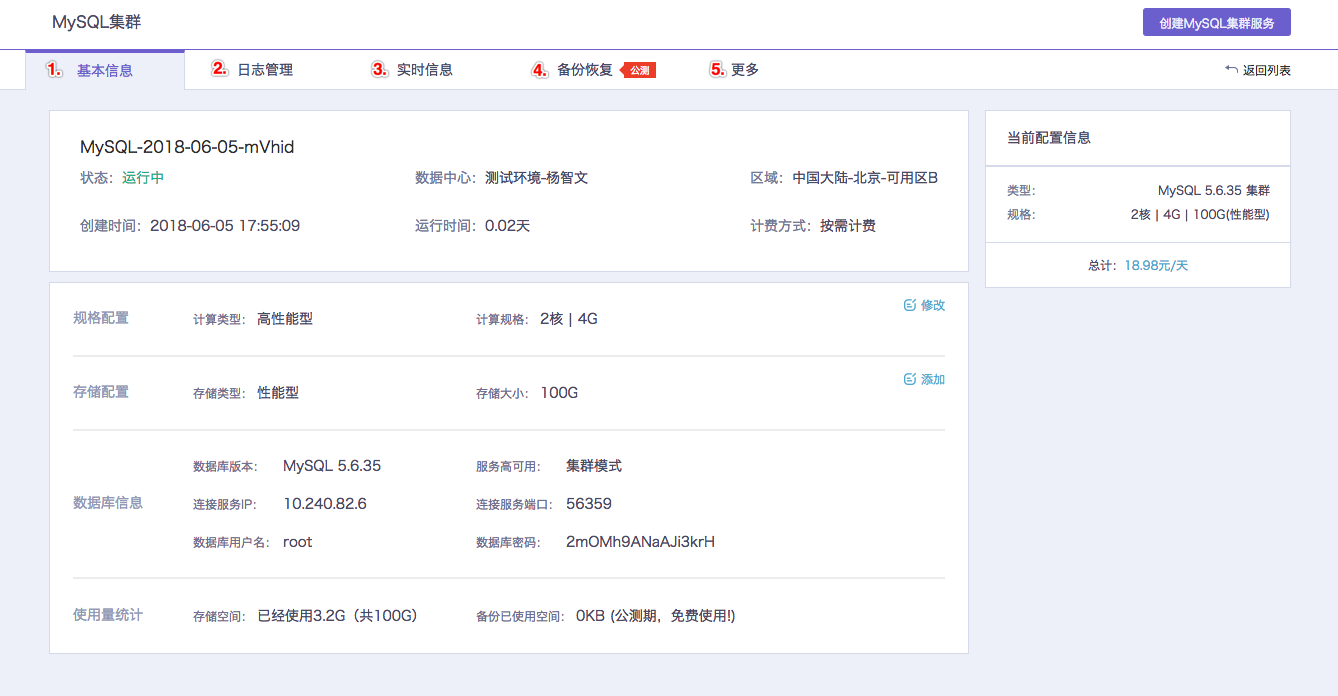Screen dimensions: 1338x696
Task: Click high availability value 集群模式
Action: tap(594, 466)
